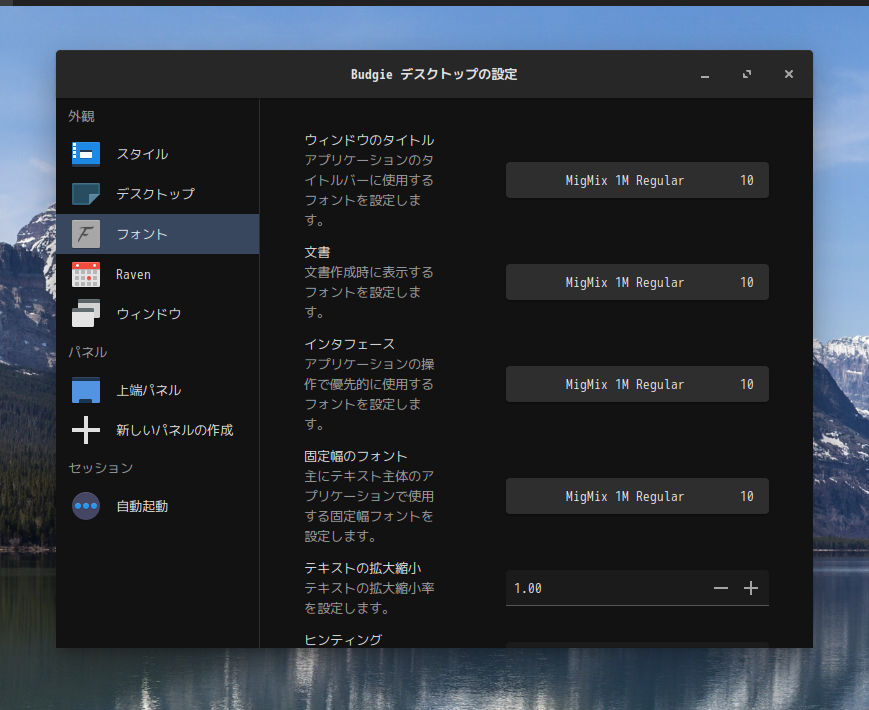The width and height of the screenshot is (869, 710).
Task: Close the Budgie デスクトップの設定 window
Action: 789,74
